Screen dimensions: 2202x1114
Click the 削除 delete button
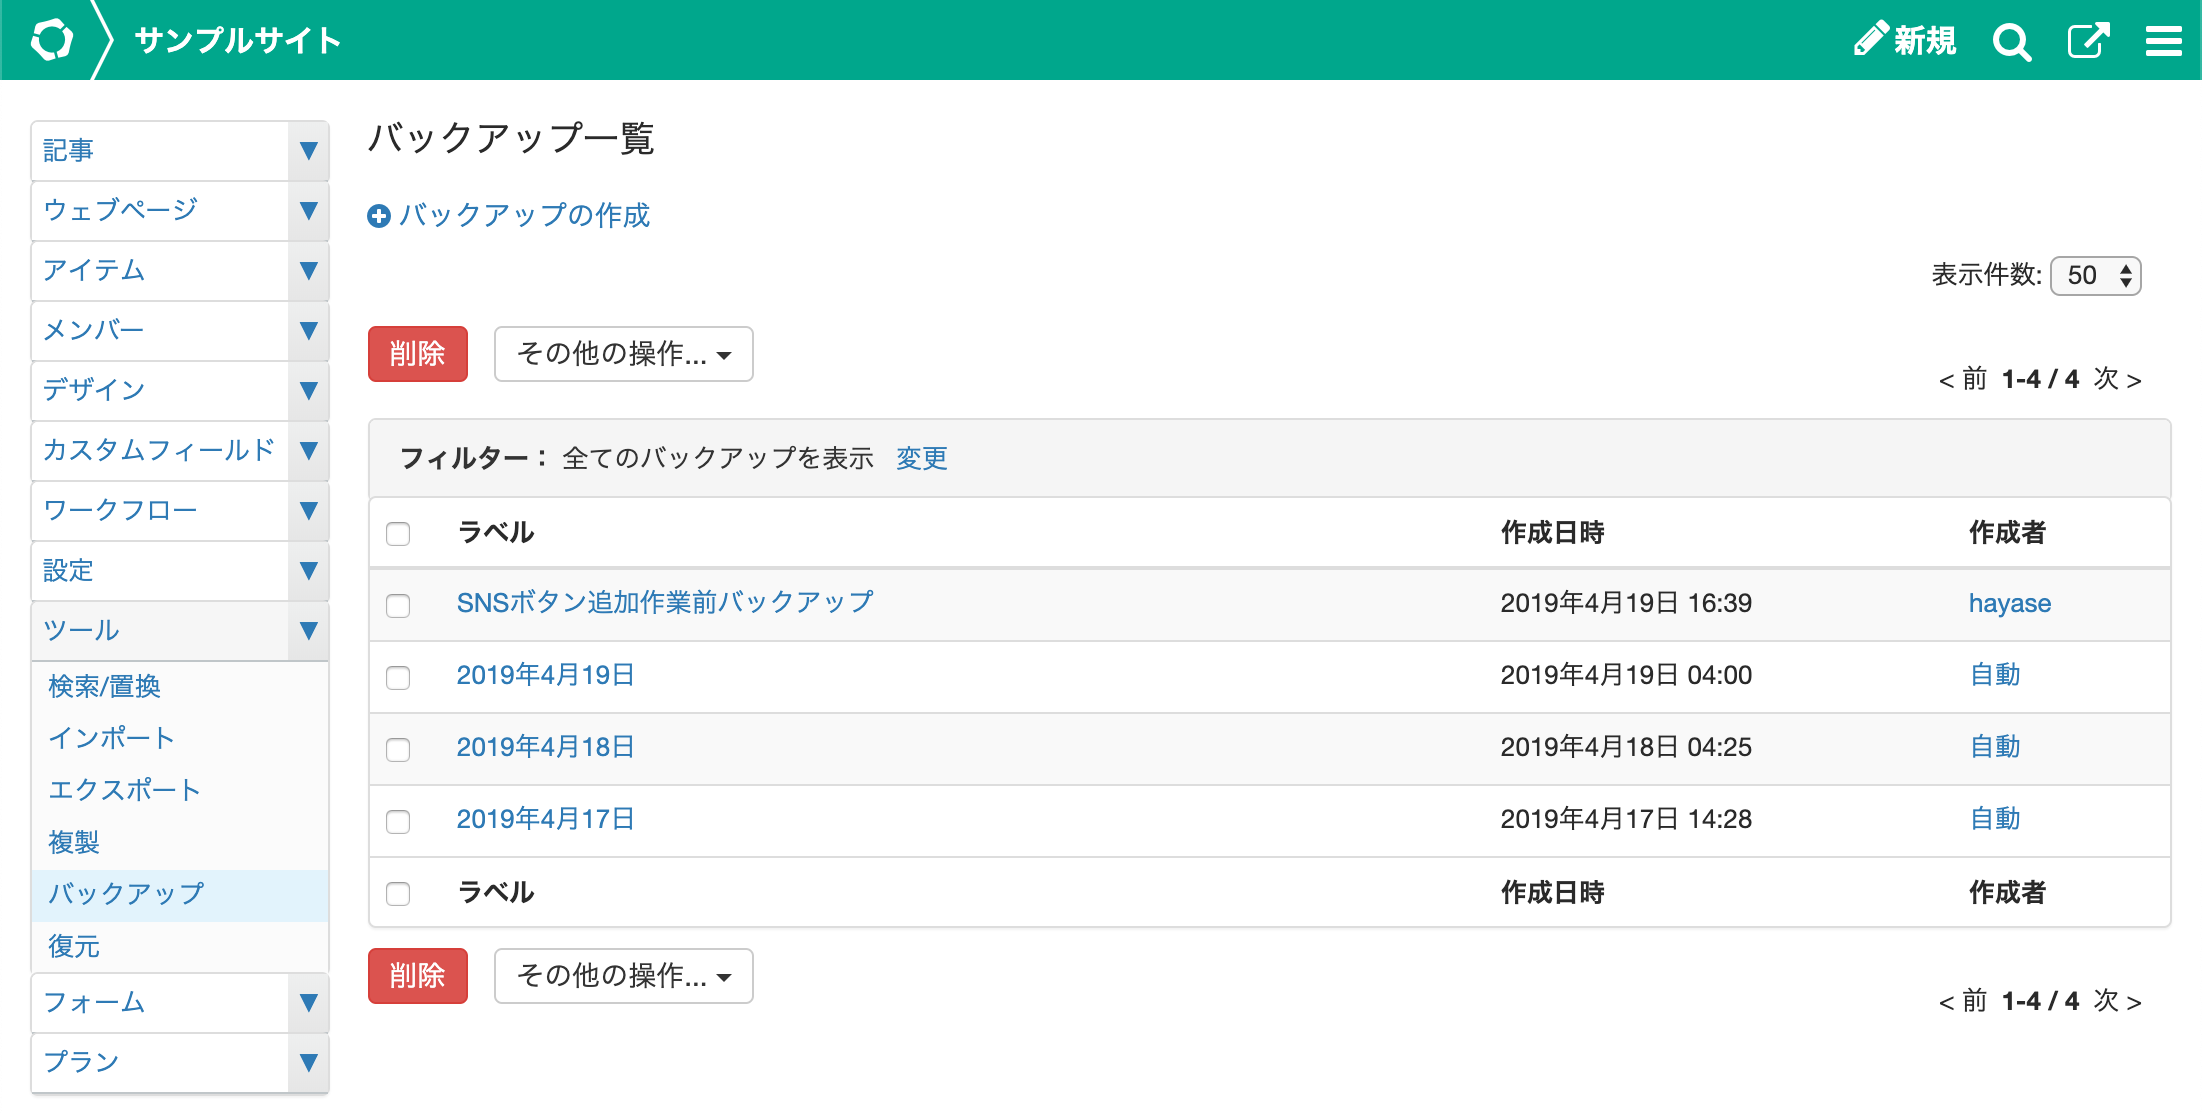coord(416,355)
